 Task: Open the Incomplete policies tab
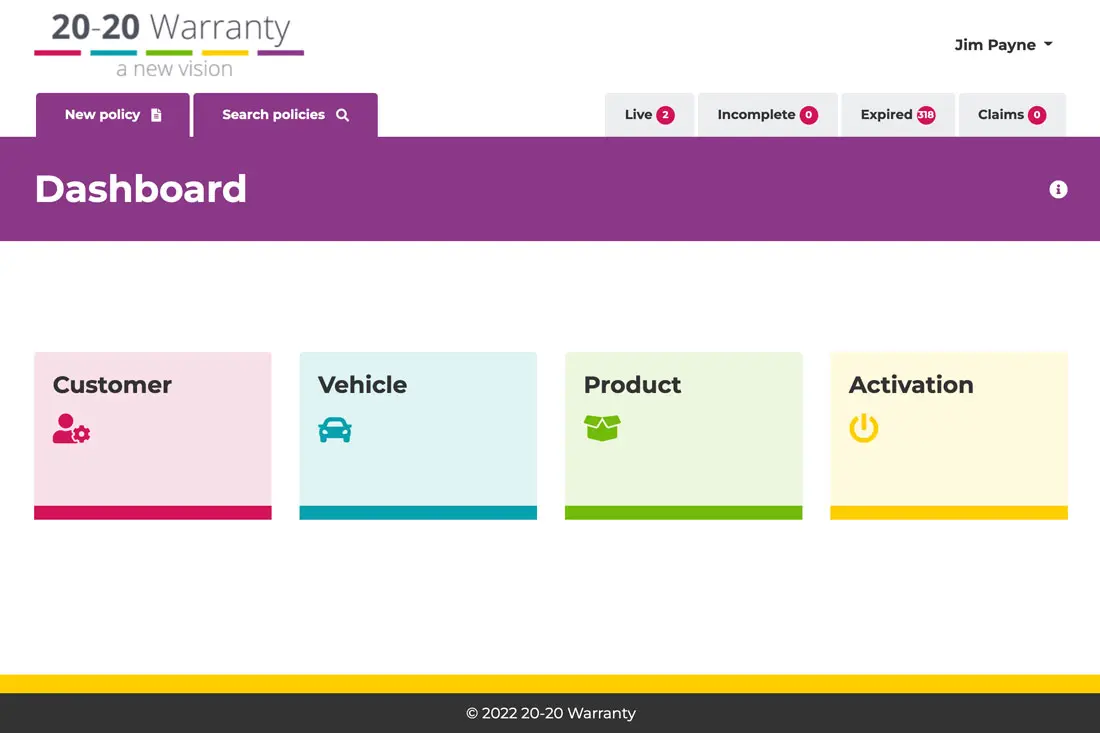click(x=767, y=115)
